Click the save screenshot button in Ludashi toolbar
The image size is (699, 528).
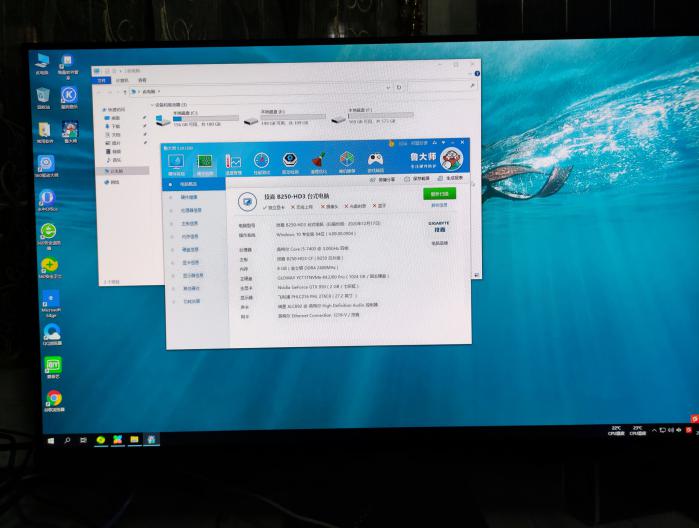pos(416,179)
